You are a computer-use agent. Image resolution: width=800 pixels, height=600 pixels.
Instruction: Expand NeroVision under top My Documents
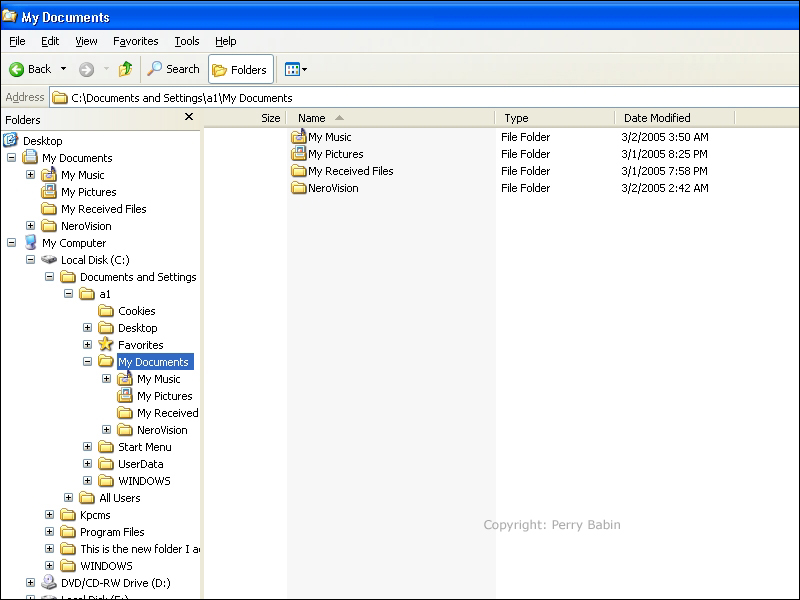(x=31, y=226)
